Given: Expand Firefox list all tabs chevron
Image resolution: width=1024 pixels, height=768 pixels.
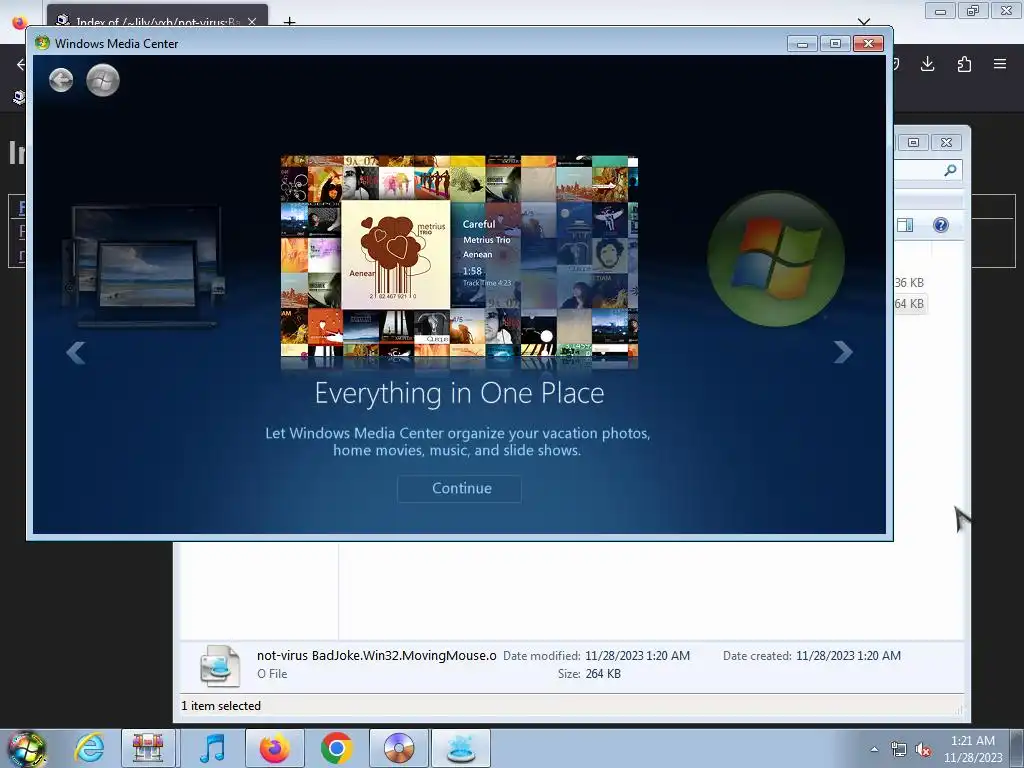Looking at the screenshot, I should coord(864,22).
